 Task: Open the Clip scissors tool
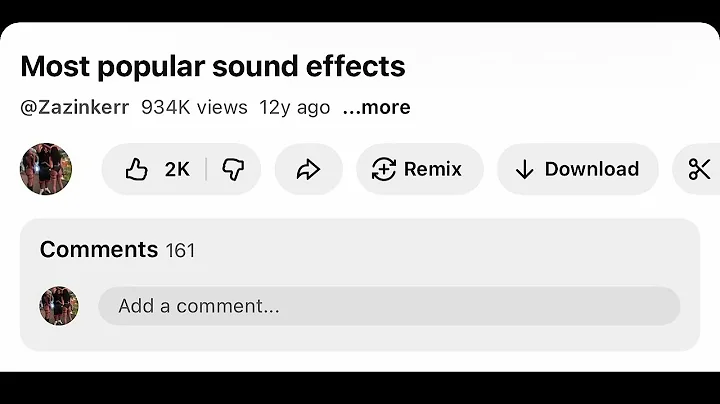[x=699, y=169]
